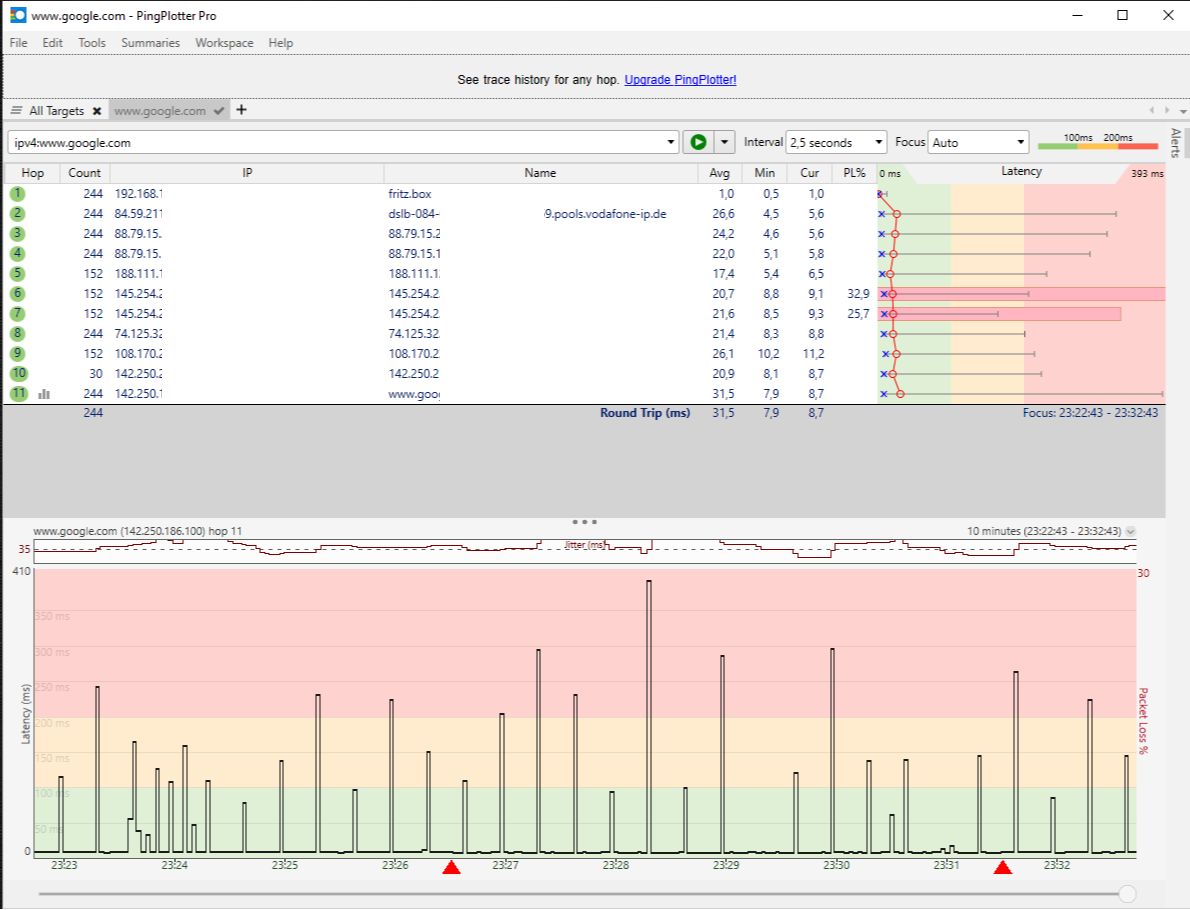1190x910 pixels.
Task: Follow the Upgrade PingPlotter! link
Action: pos(680,80)
